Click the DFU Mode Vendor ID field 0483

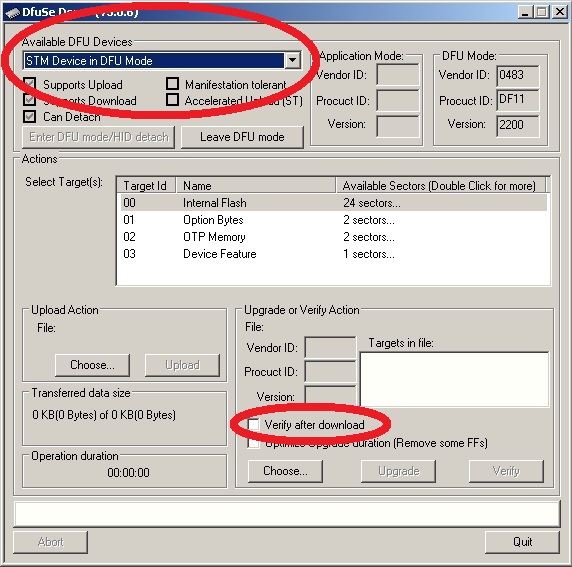pos(518,76)
